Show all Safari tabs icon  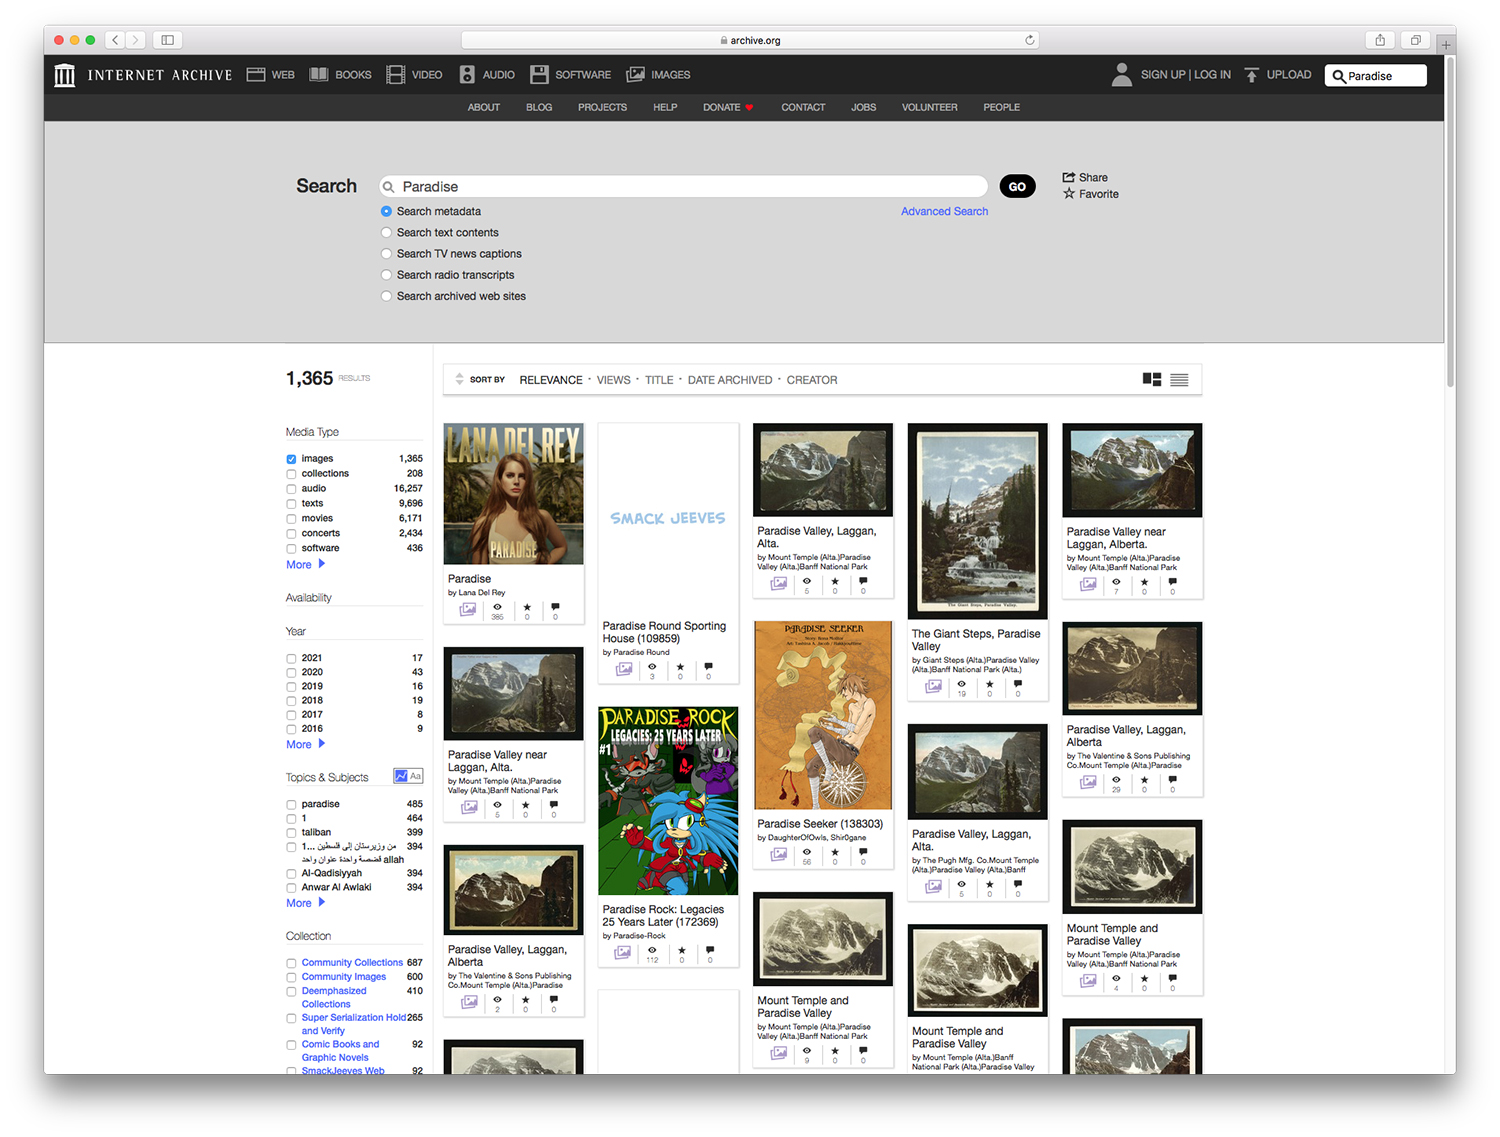(1415, 40)
